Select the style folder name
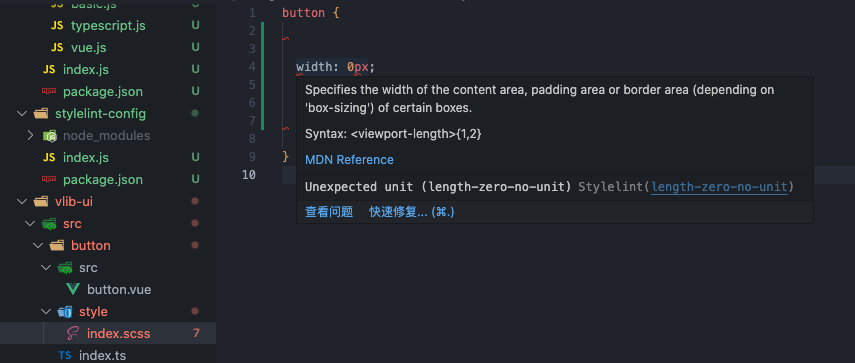The width and height of the screenshot is (855, 363). 93,312
